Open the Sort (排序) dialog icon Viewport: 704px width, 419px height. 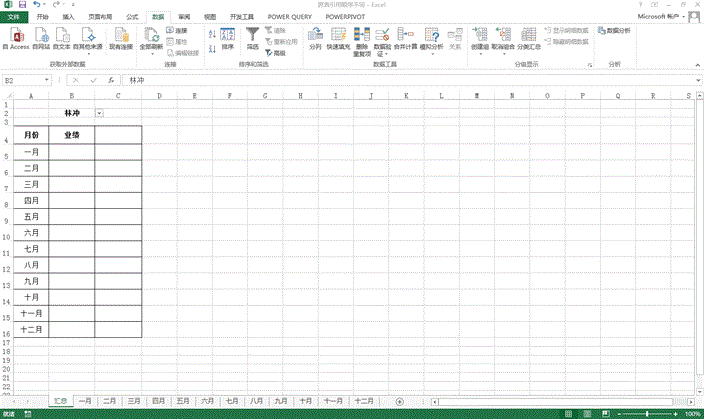228,38
